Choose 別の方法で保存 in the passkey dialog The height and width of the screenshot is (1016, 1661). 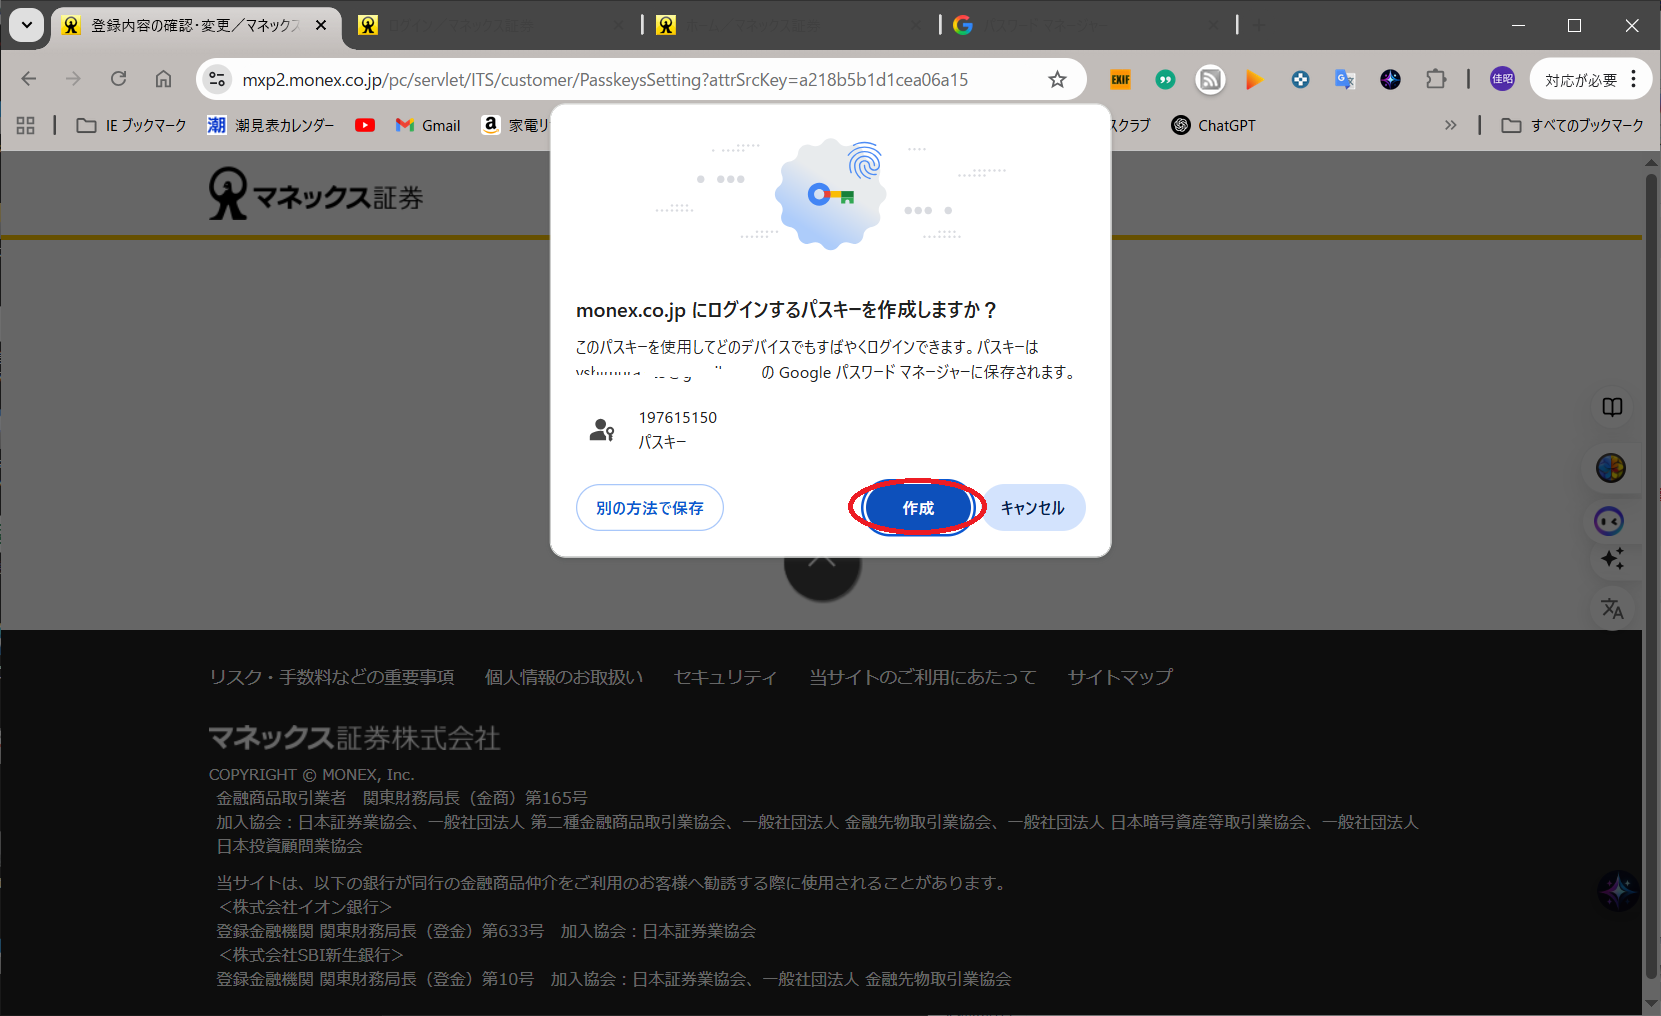pos(649,508)
